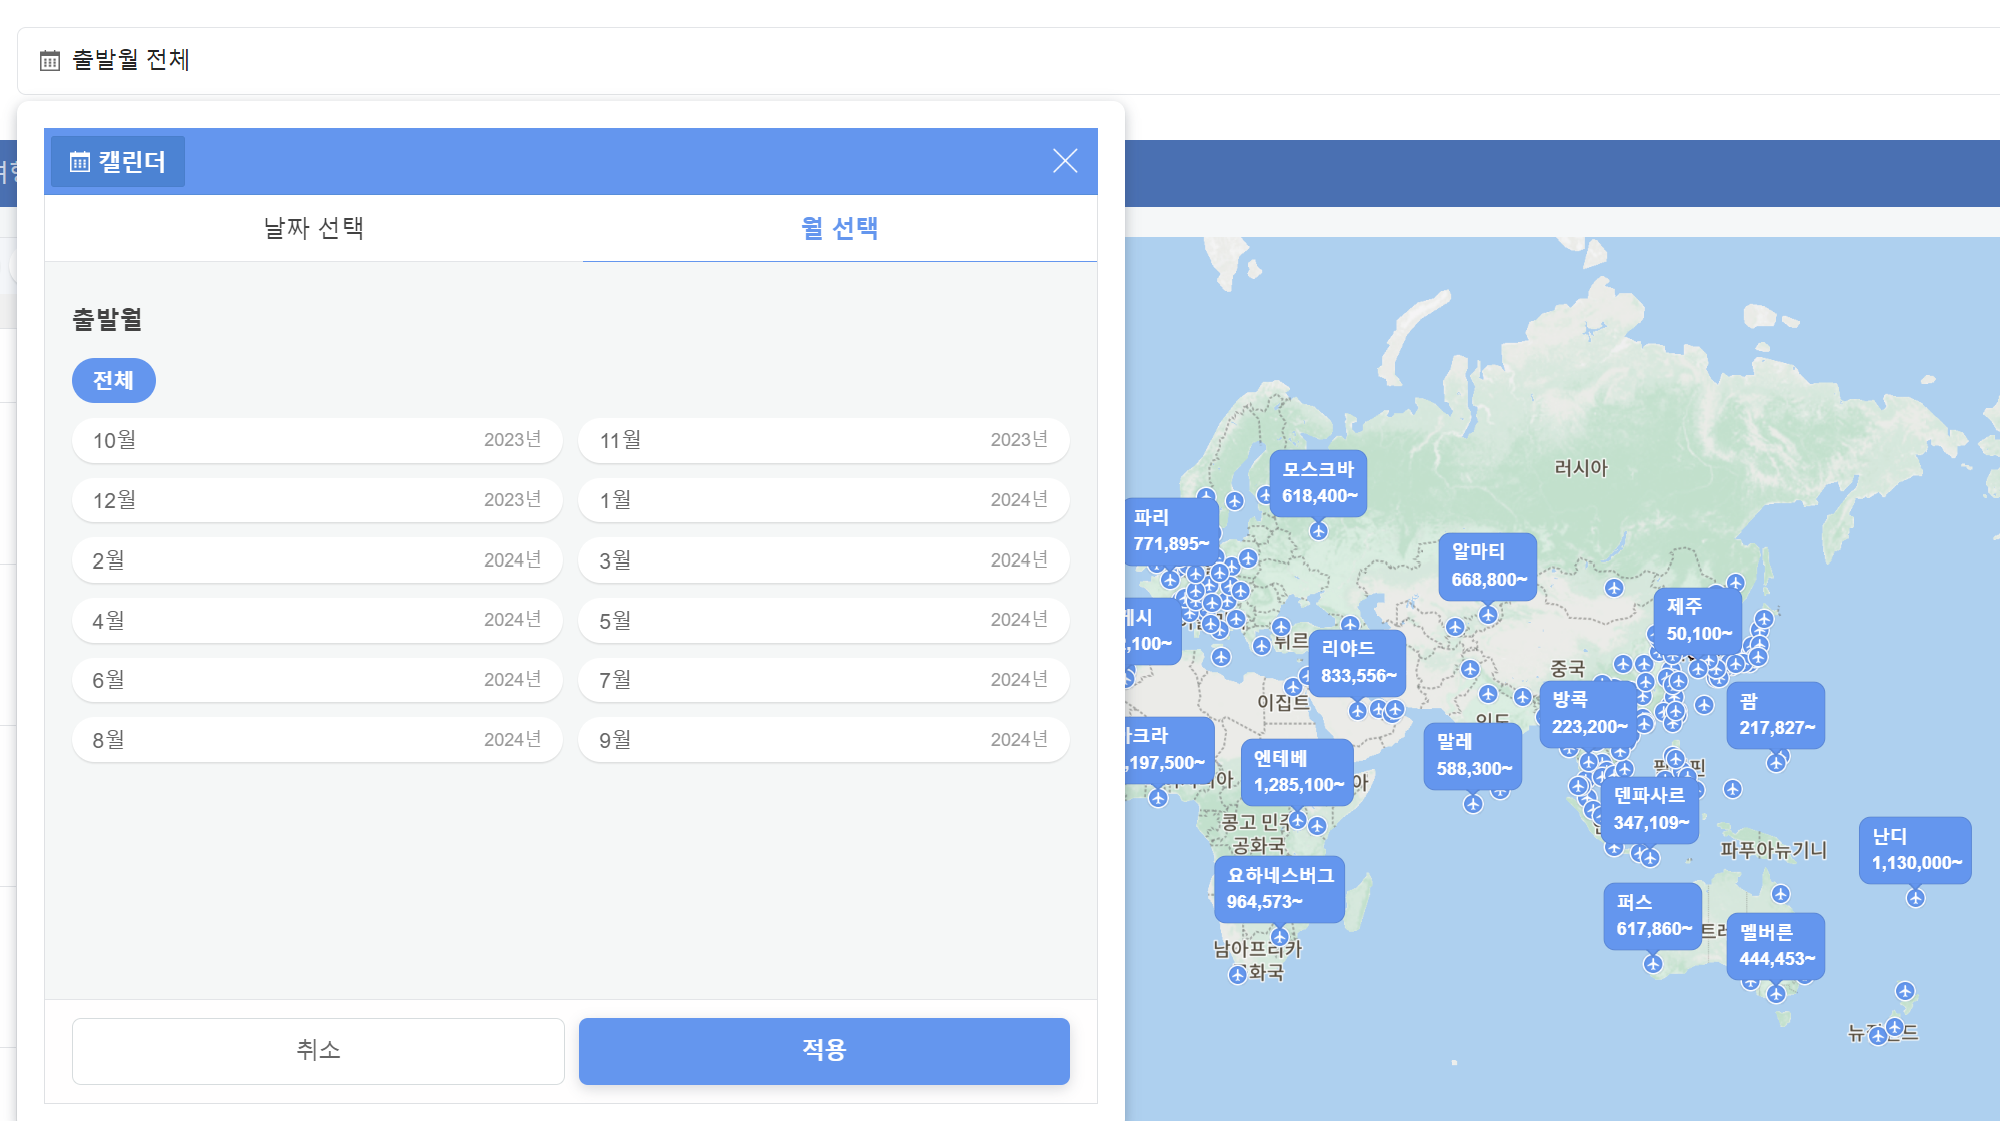Choose 5월 2024년 as departure month
The width and height of the screenshot is (2000, 1122).
[x=823, y=620]
